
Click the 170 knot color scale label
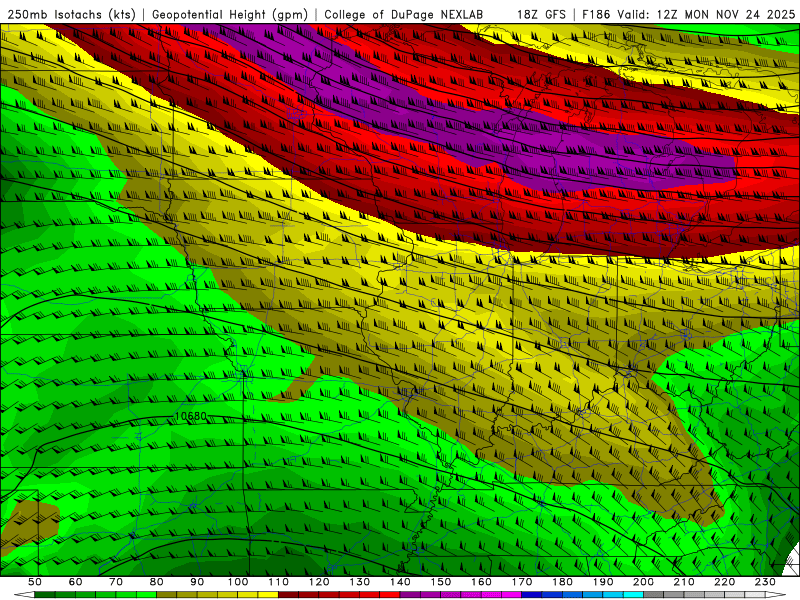(x=522, y=582)
